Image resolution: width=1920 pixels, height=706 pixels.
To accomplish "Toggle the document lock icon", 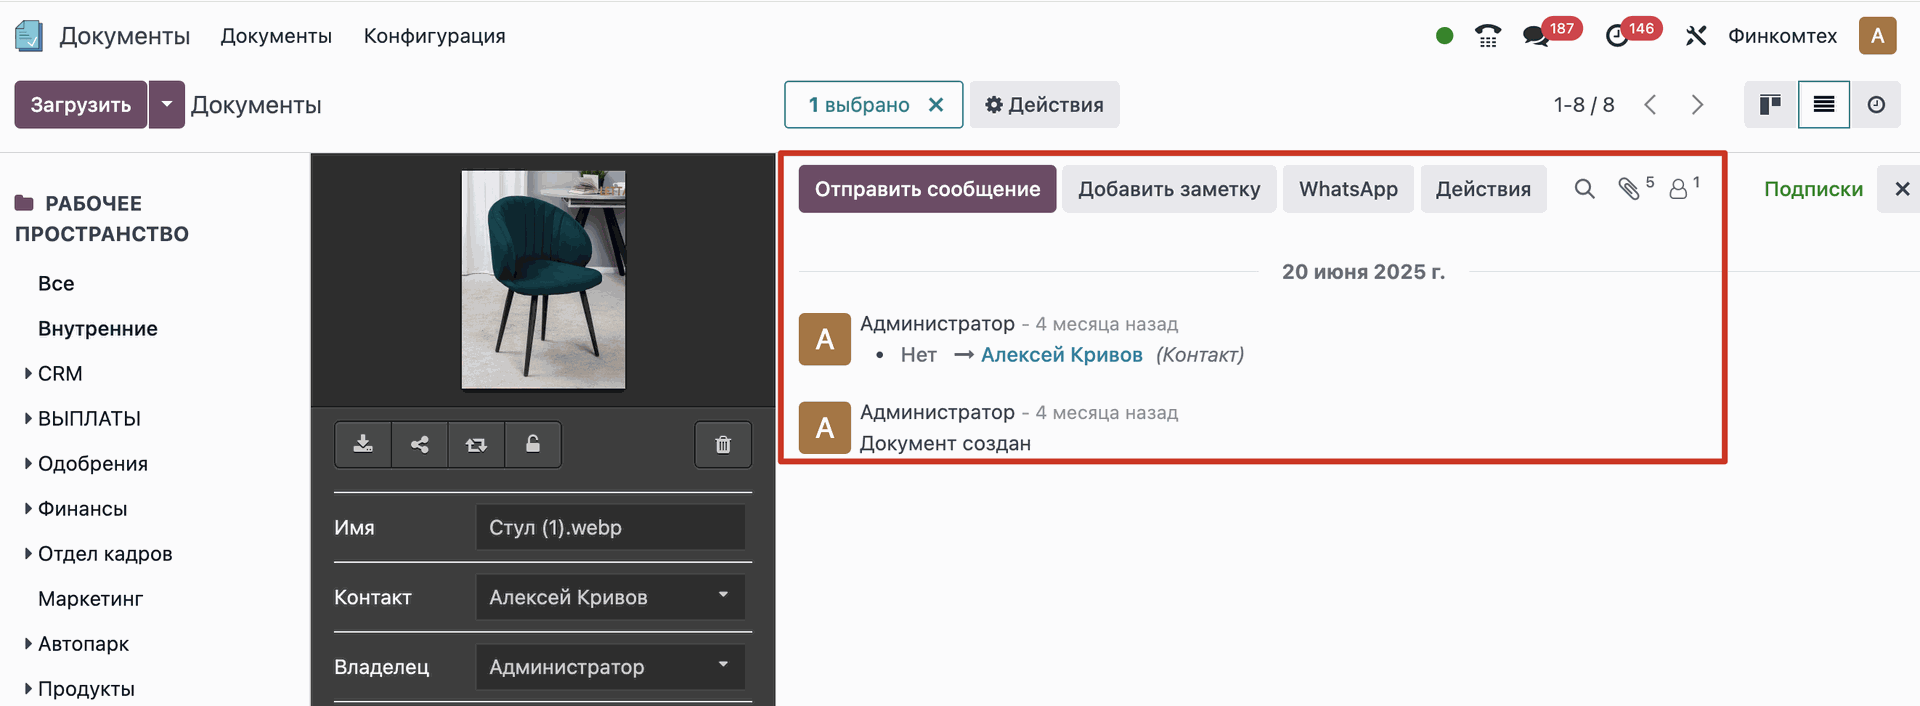I will (533, 445).
